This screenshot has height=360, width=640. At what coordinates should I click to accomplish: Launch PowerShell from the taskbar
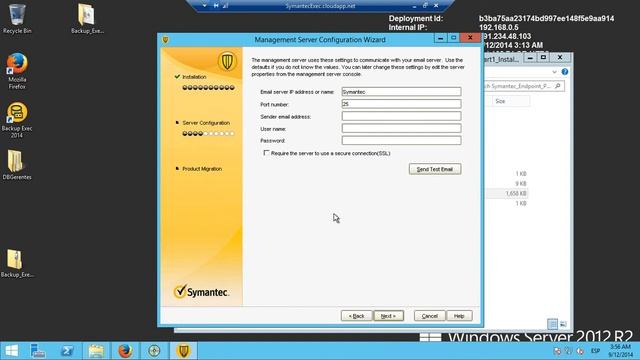click(67, 351)
